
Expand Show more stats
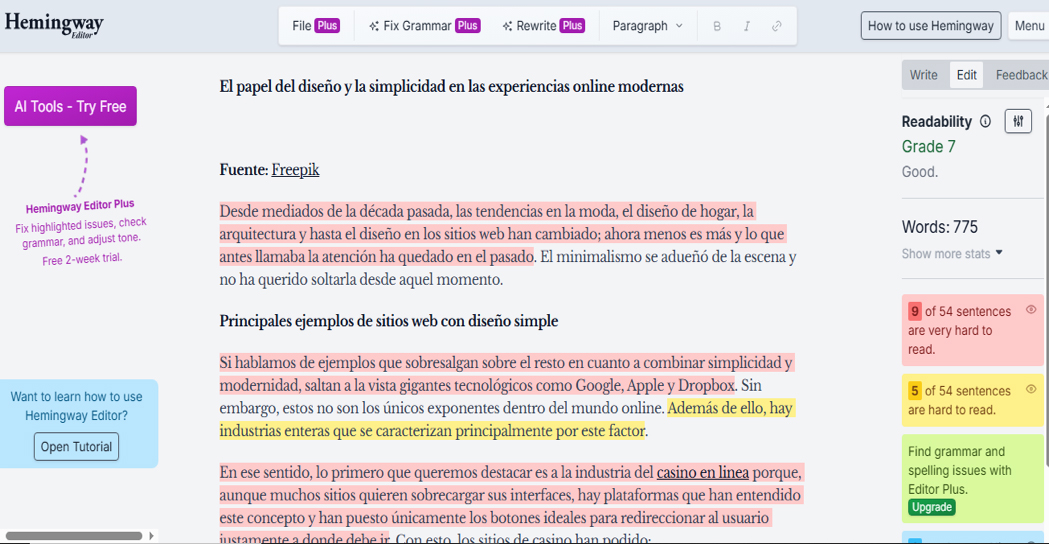click(x=952, y=254)
